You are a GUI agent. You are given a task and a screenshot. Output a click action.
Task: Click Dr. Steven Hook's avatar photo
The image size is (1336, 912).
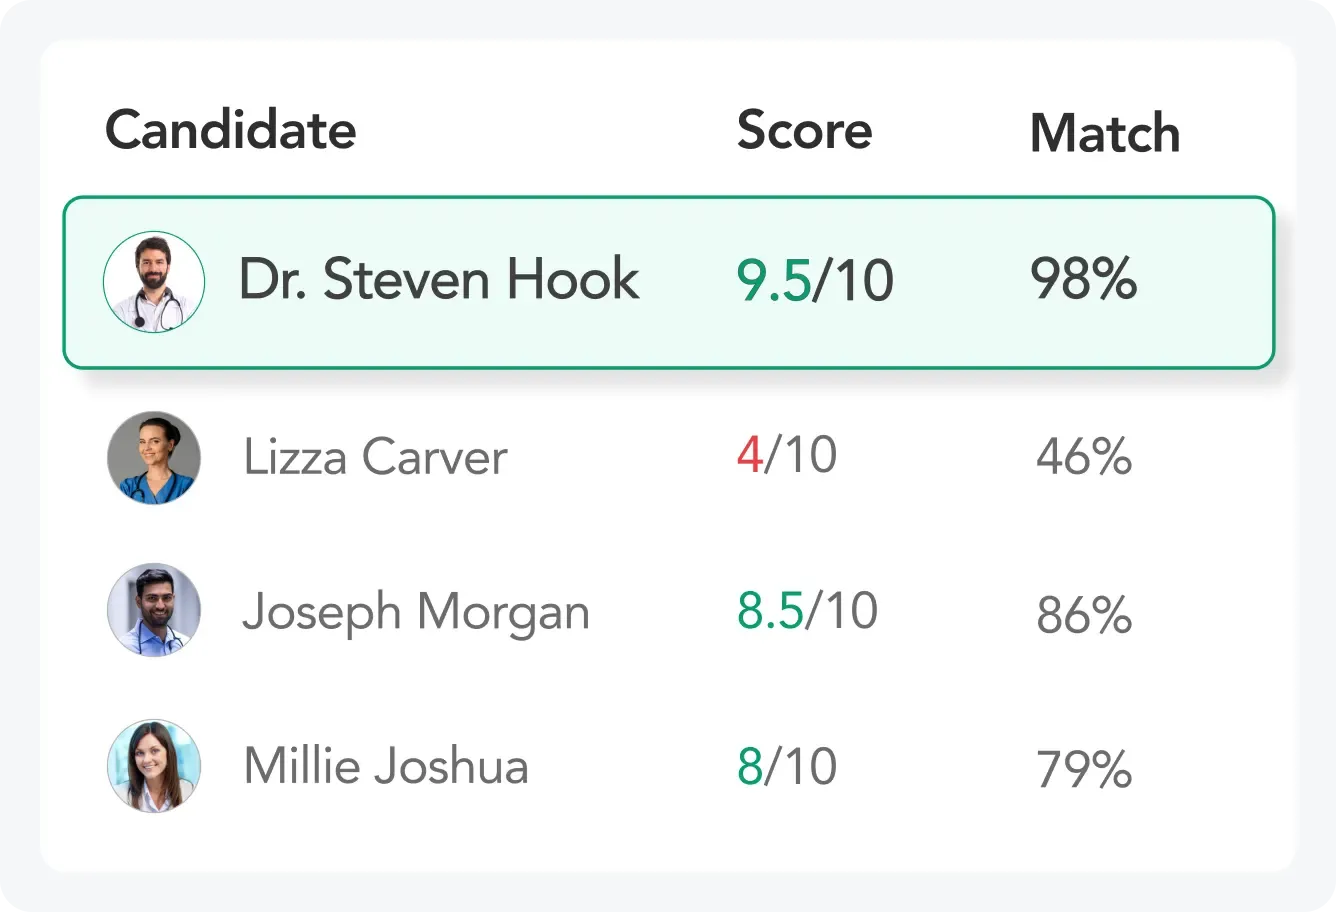154,282
